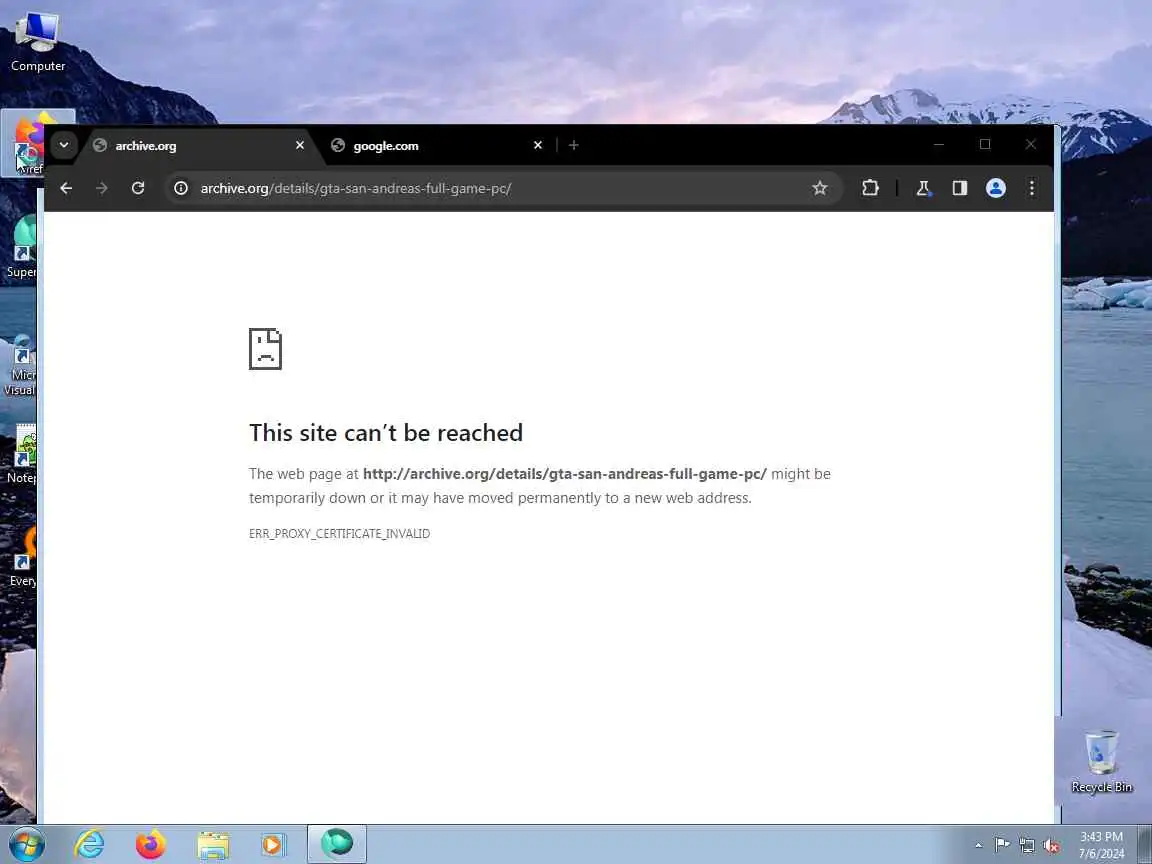The height and width of the screenshot is (864, 1152).
Task: Go back to the previous page
Action: 66,188
